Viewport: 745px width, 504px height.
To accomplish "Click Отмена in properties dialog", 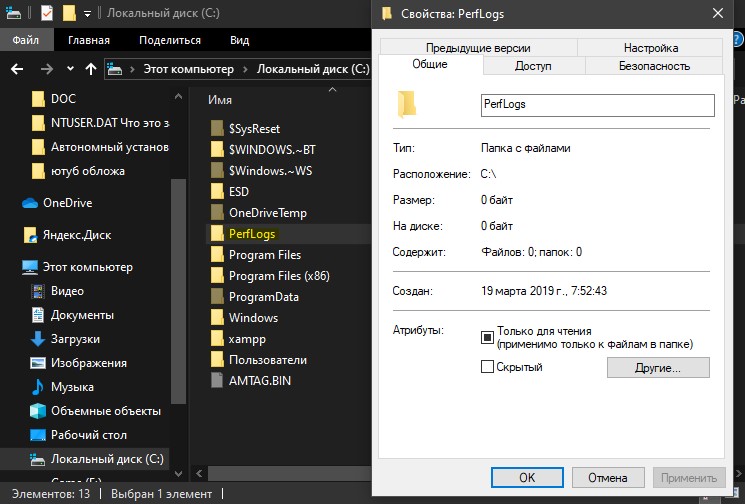I will pyautogui.click(x=608, y=477).
